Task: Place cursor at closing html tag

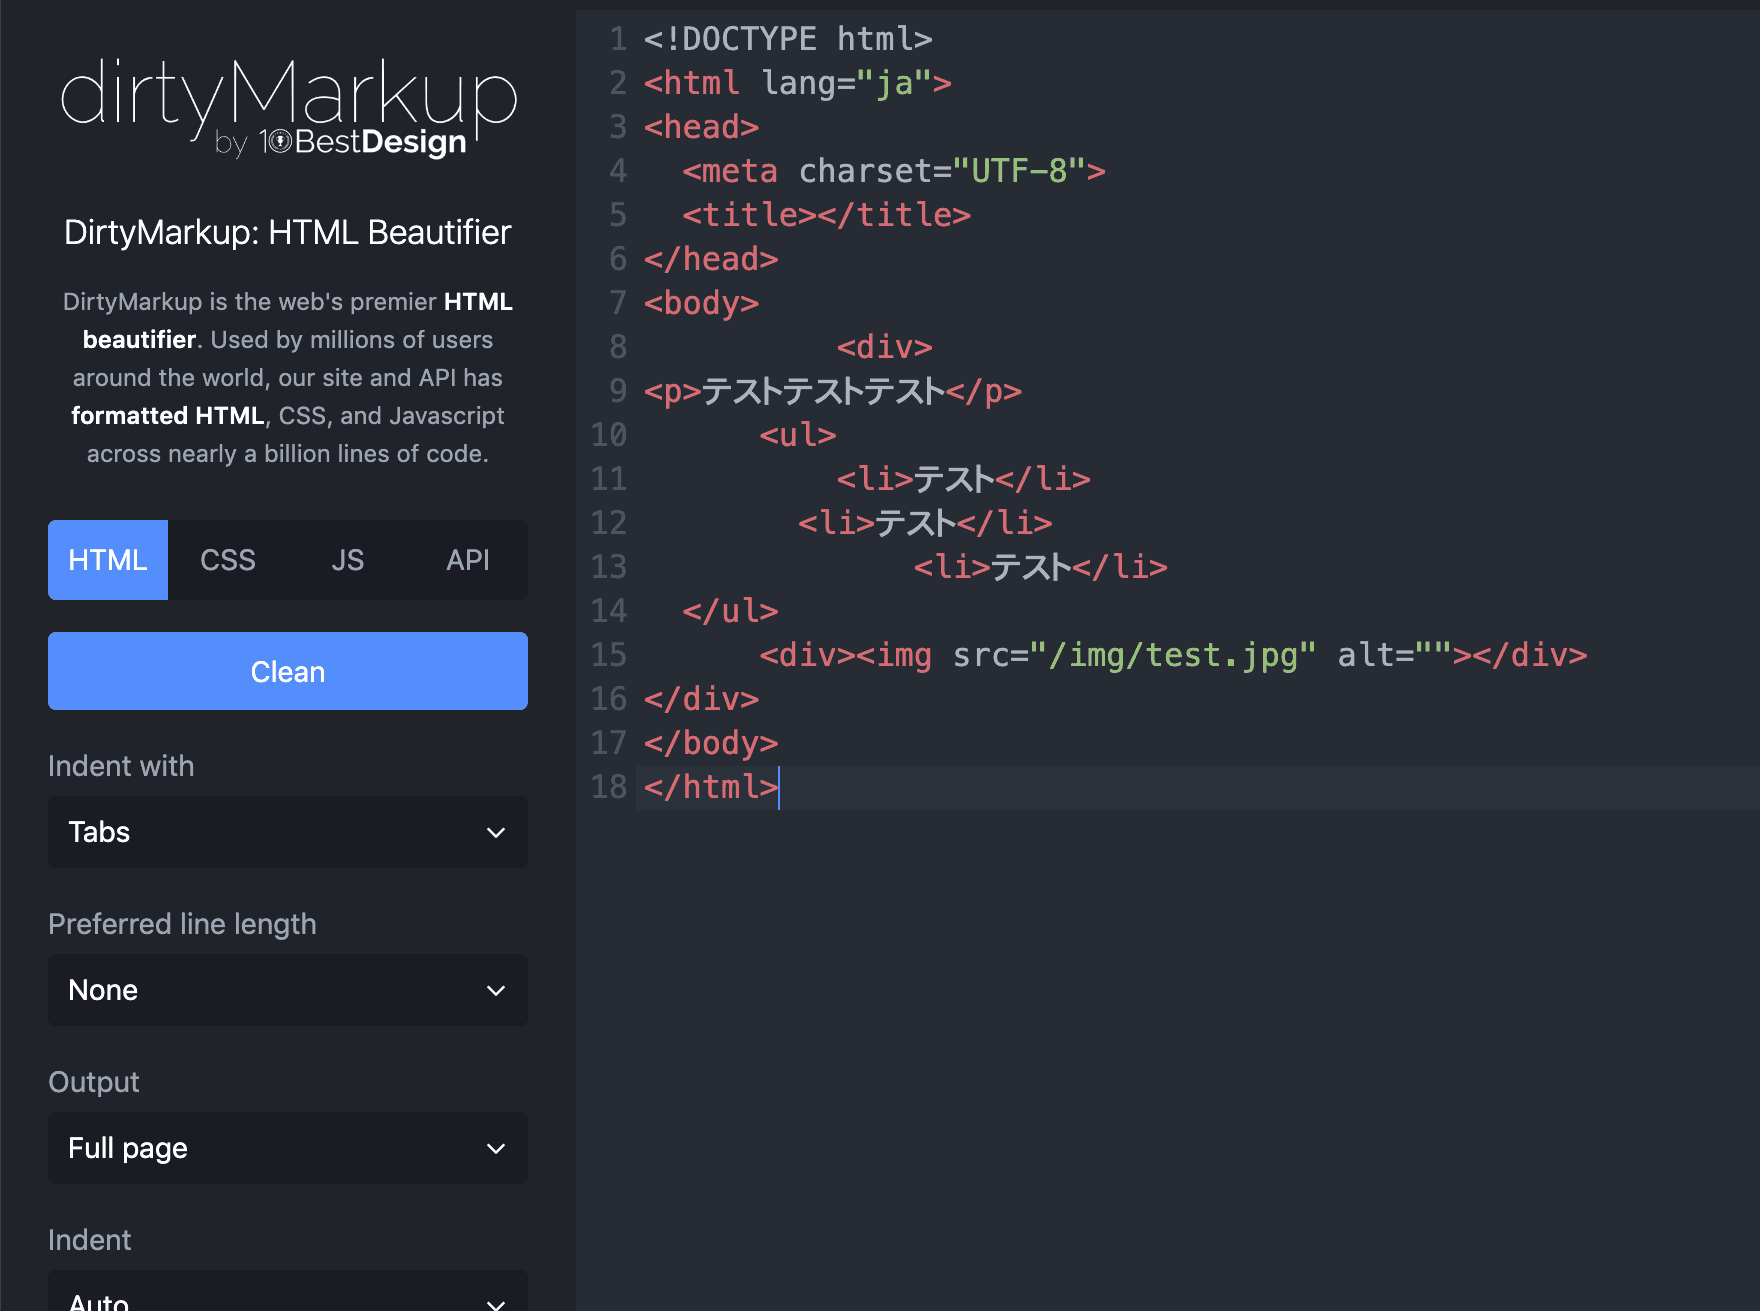Action: tap(711, 787)
